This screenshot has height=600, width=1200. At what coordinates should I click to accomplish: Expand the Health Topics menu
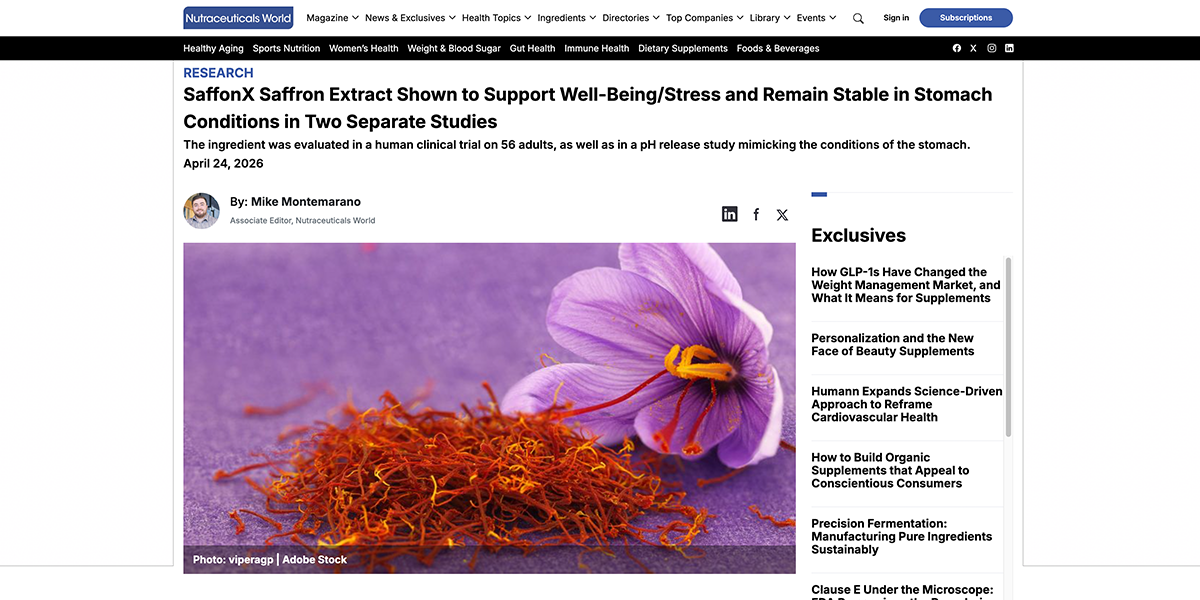point(496,18)
